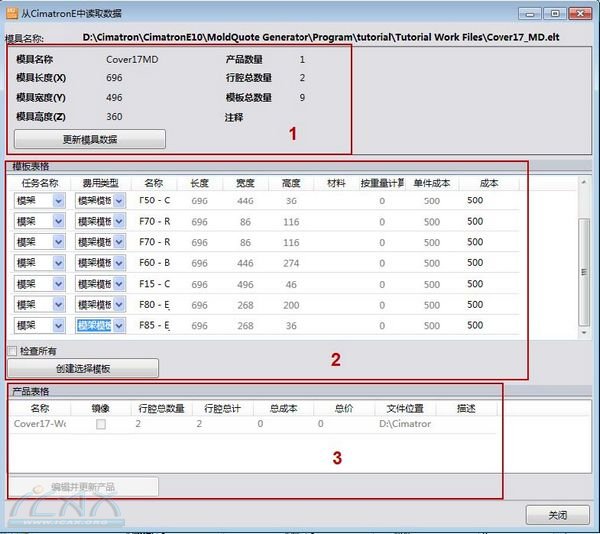
Task: Click the 成本 column header
Action: [489, 183]
